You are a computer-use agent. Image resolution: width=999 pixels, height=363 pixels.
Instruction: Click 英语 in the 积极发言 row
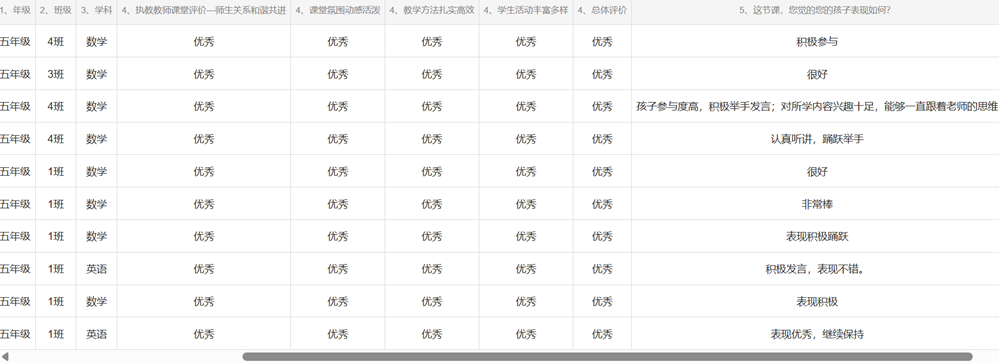click(x=96, y=269)
